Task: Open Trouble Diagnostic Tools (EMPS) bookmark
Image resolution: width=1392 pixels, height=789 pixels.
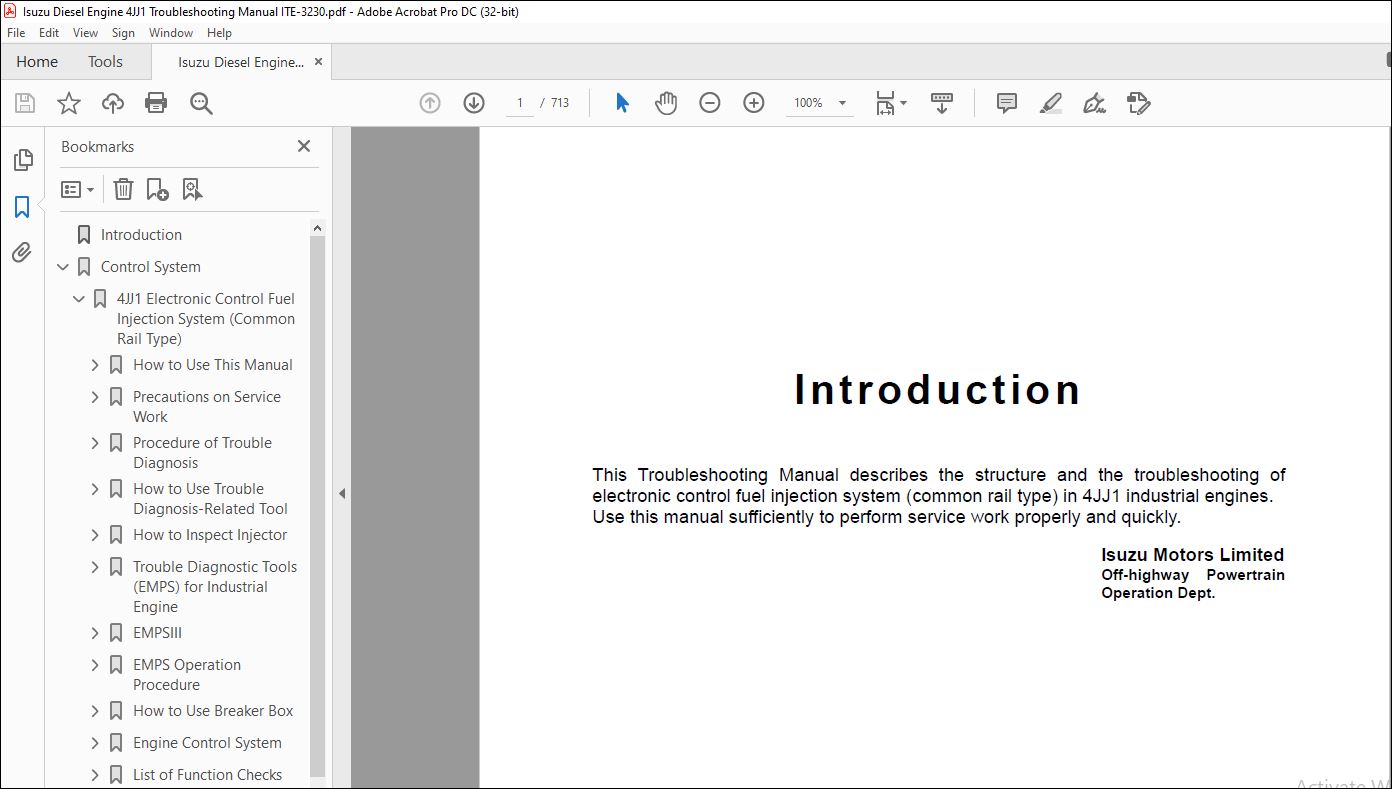Action: (x=215, y=587)
